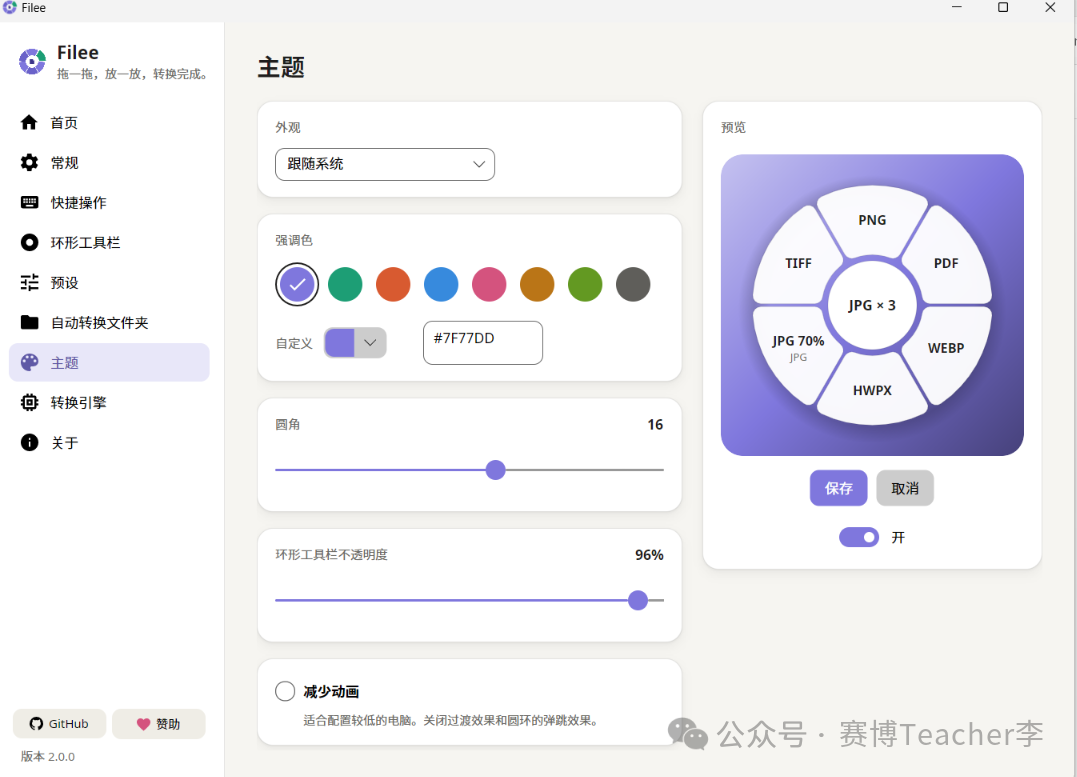Open the 常规 settings page
This screenshot has width=1077, height=777.
(109, 163)
